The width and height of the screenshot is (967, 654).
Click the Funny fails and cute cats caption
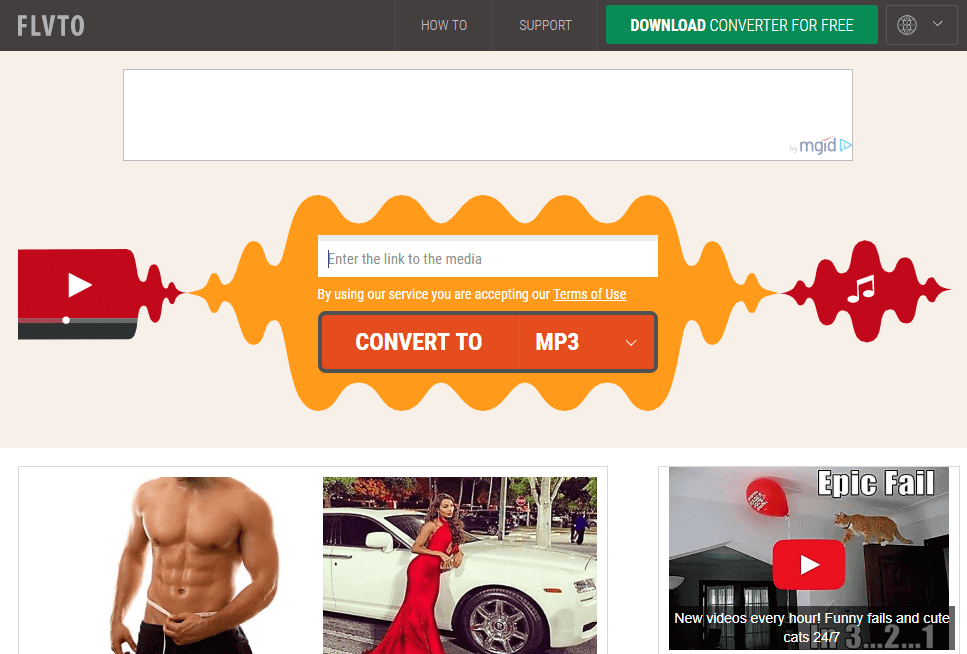tap(812, 627)
